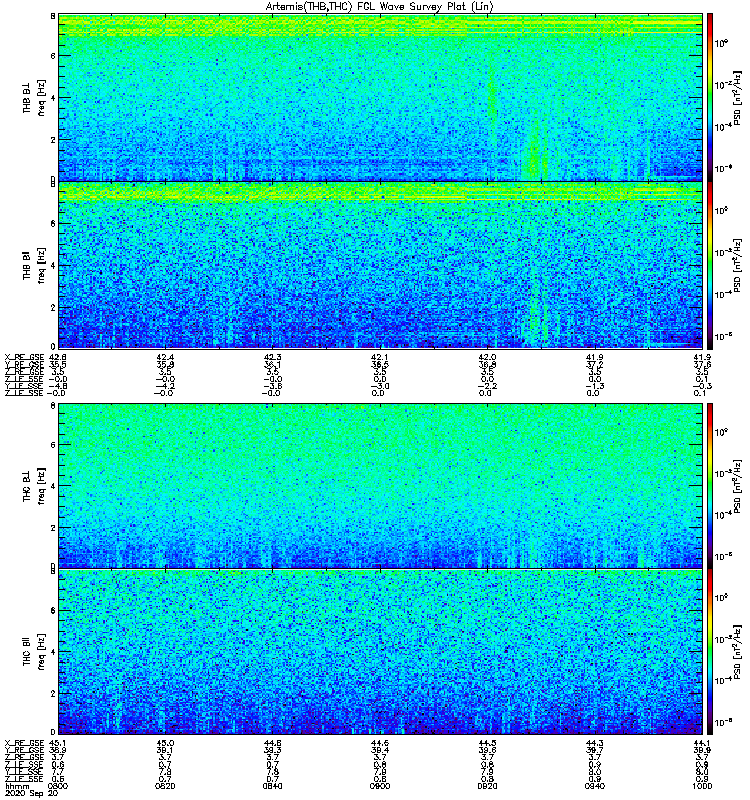Image resolution: width=750 pixels, height=800 pixels.
Task: Click the '0900' time axis label
Action: tap(380, 786)
